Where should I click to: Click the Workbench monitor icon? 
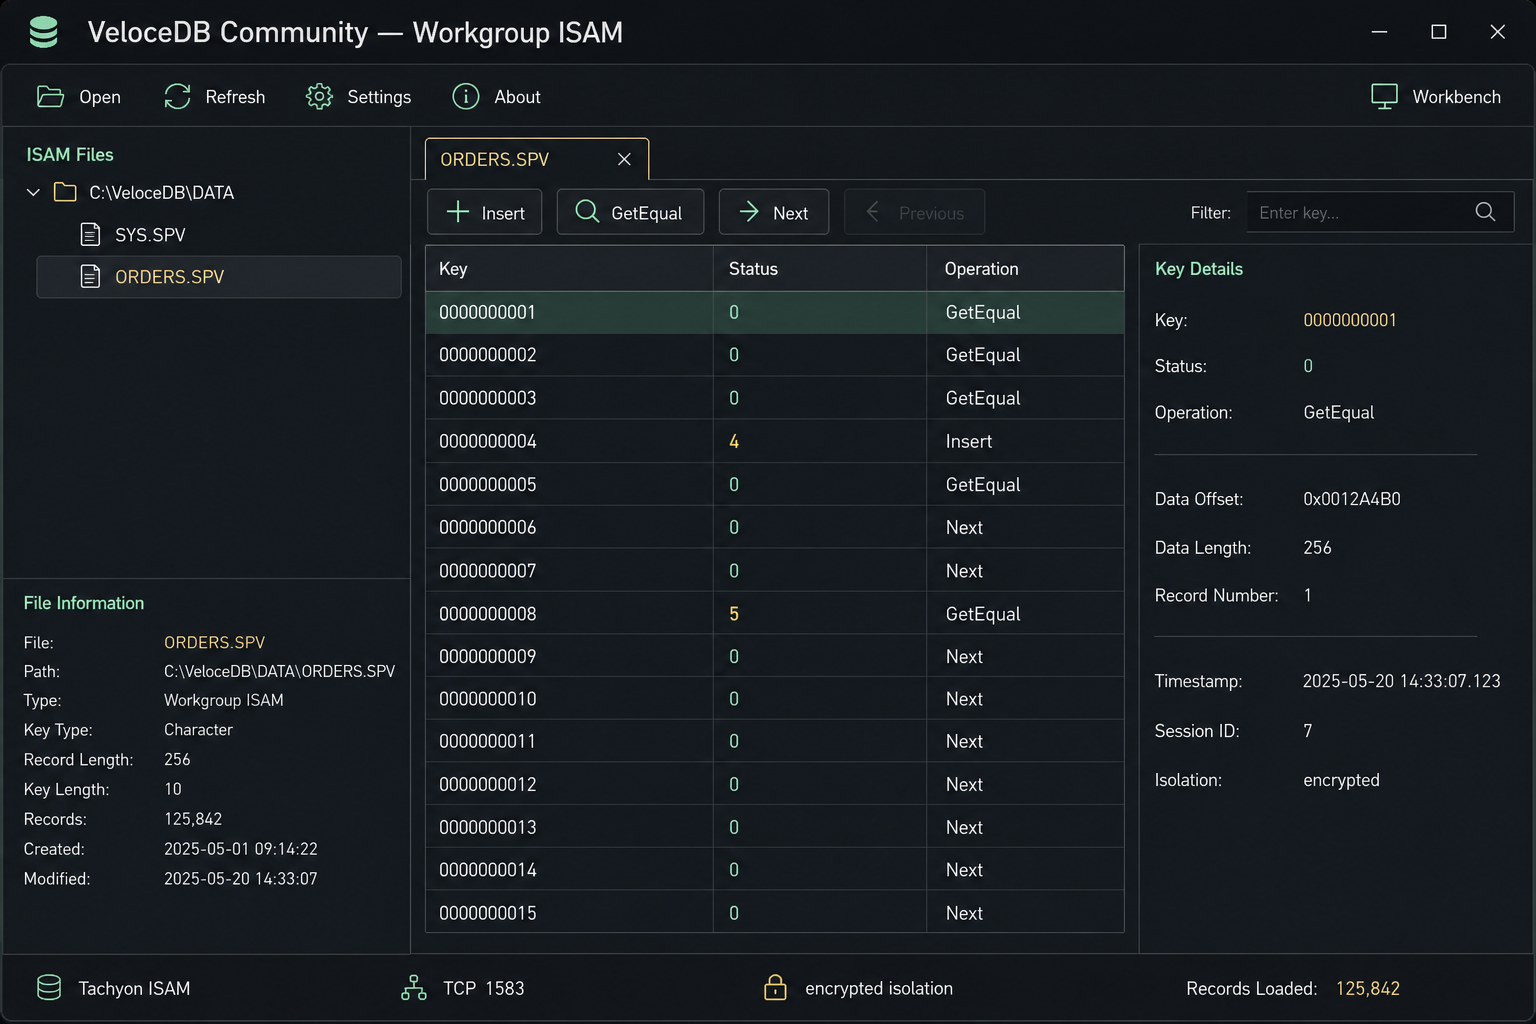click(x=1384, y=96)
